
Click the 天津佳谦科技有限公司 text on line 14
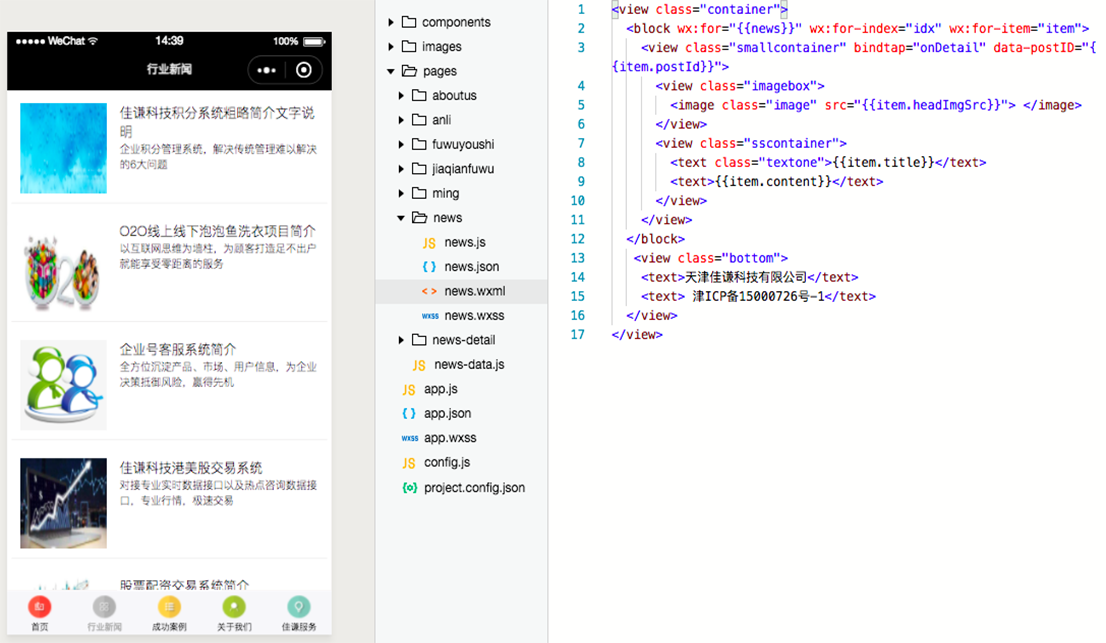[746, 277]
